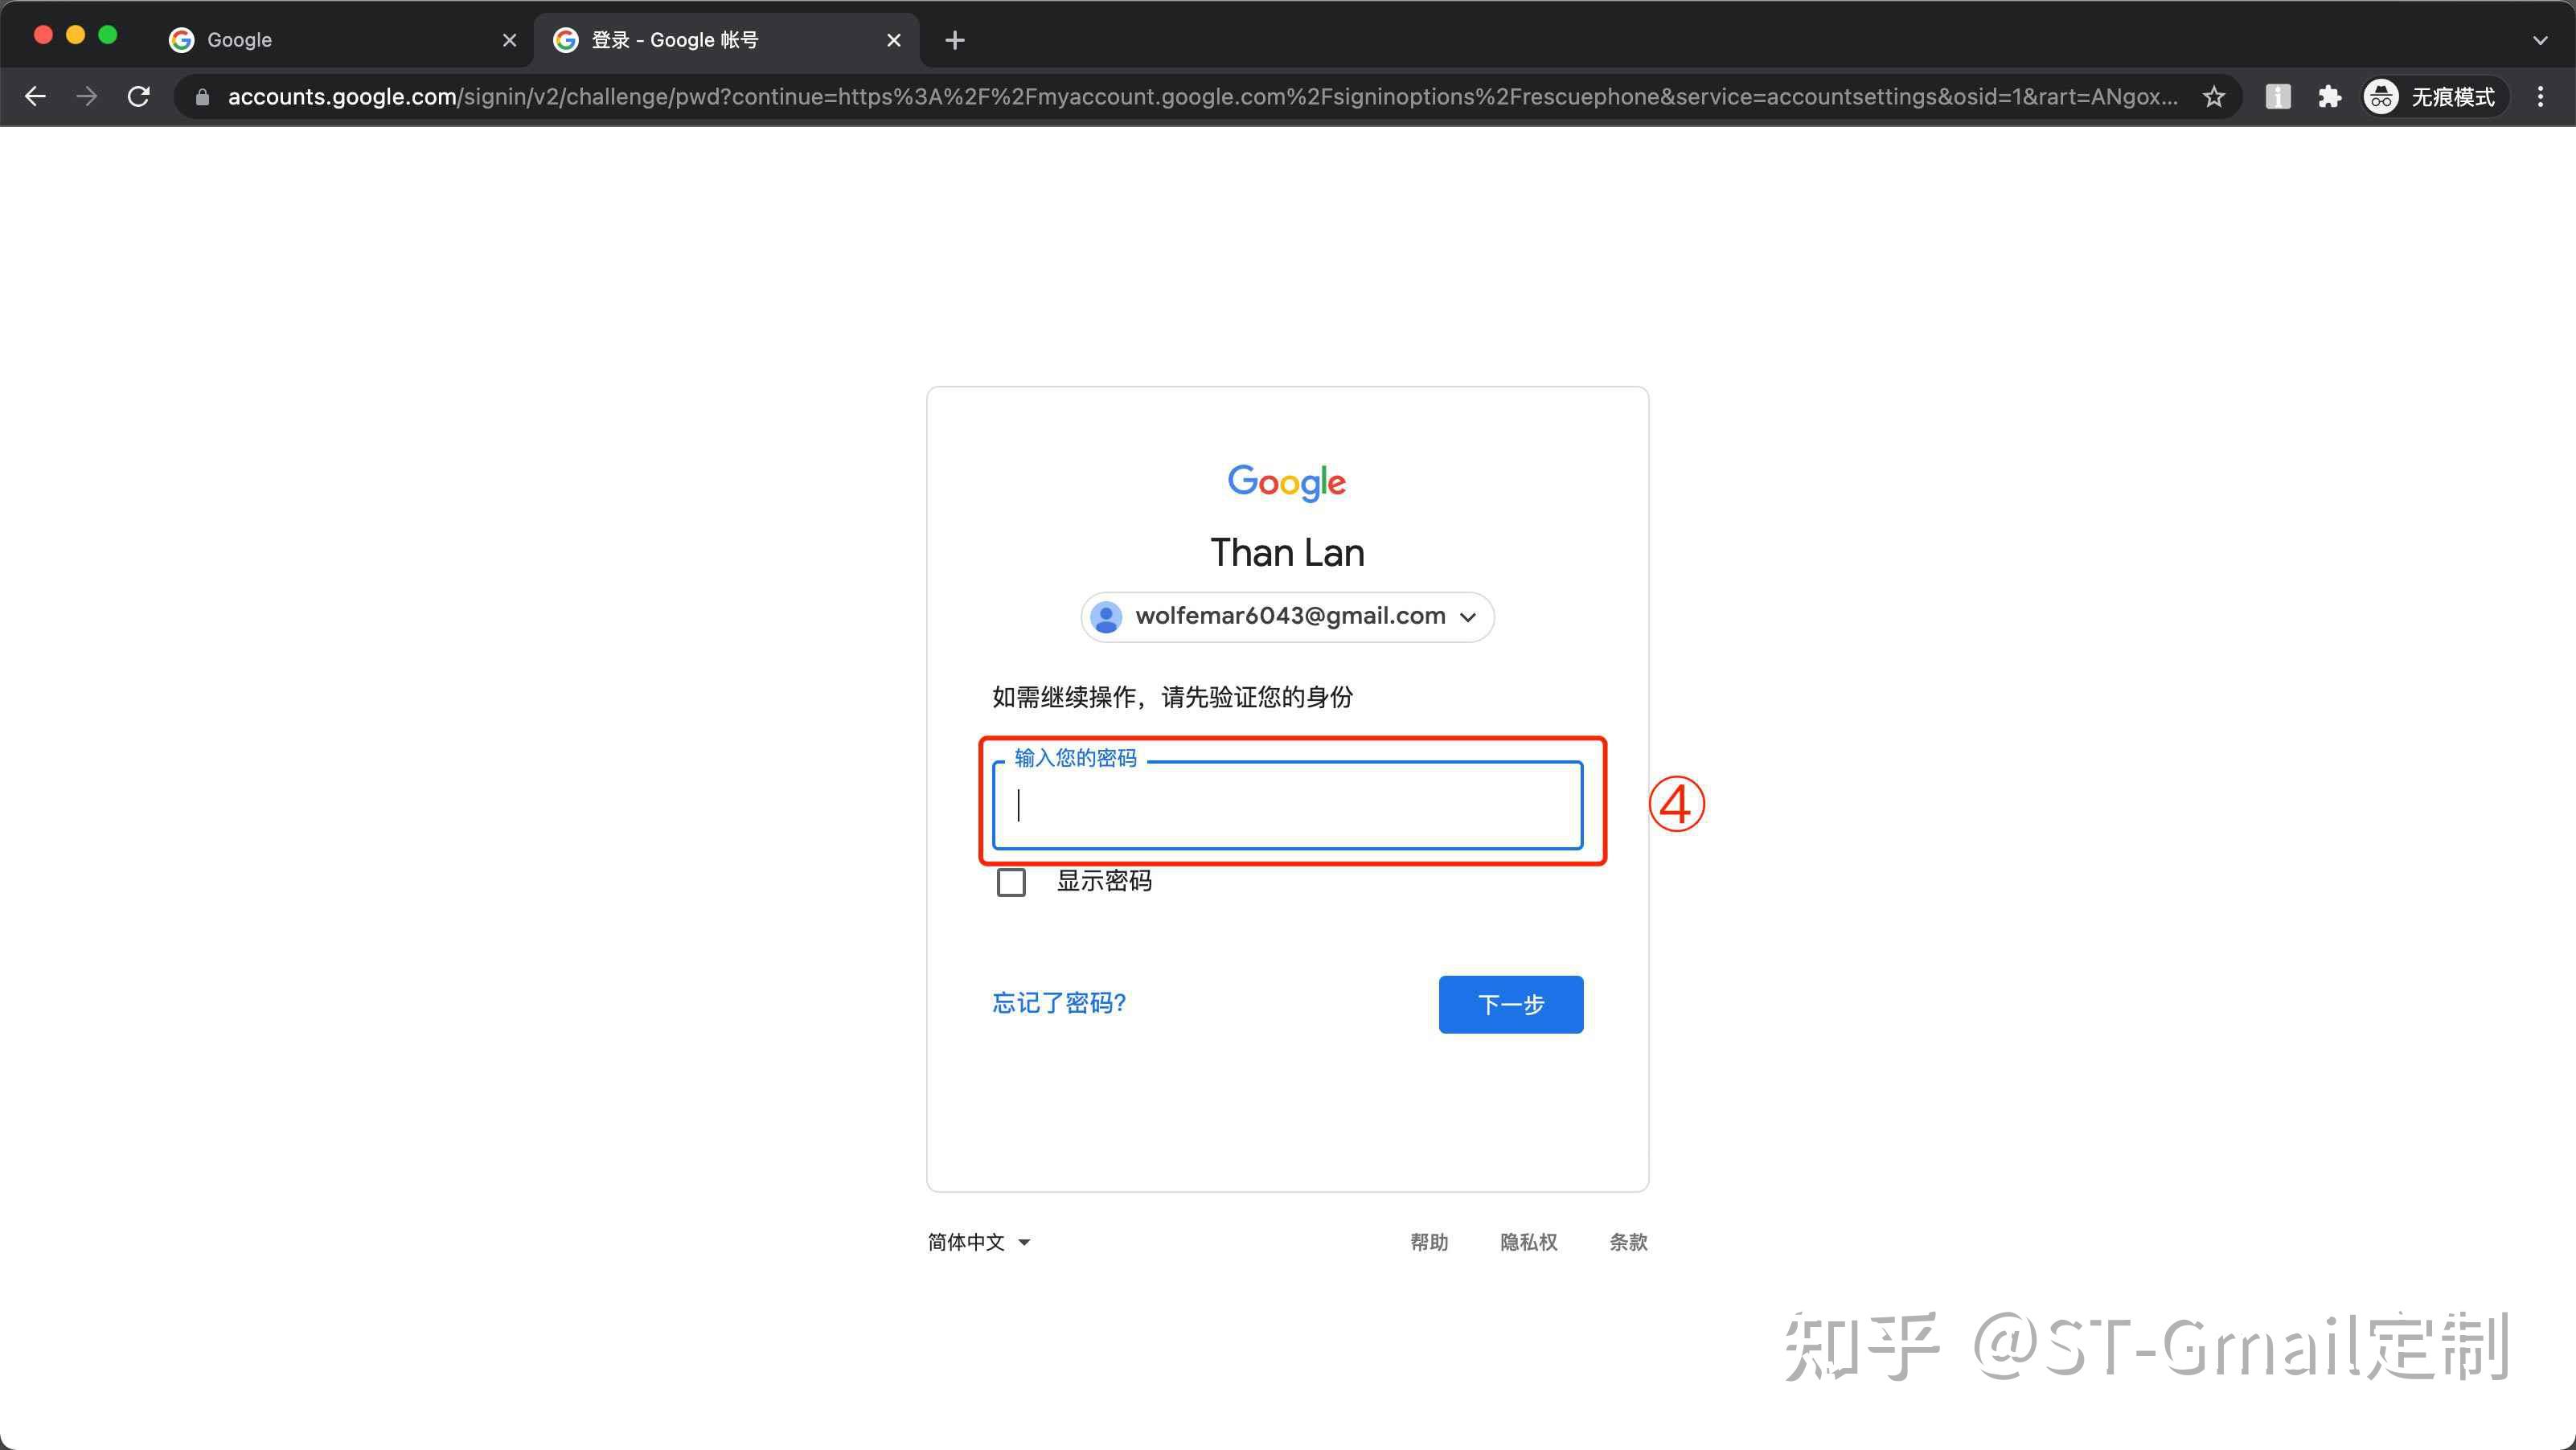The height and width of the screenshot is (1450, 2576).
Task: Click the Than Lan heading text
Action: coord(1287,552)
